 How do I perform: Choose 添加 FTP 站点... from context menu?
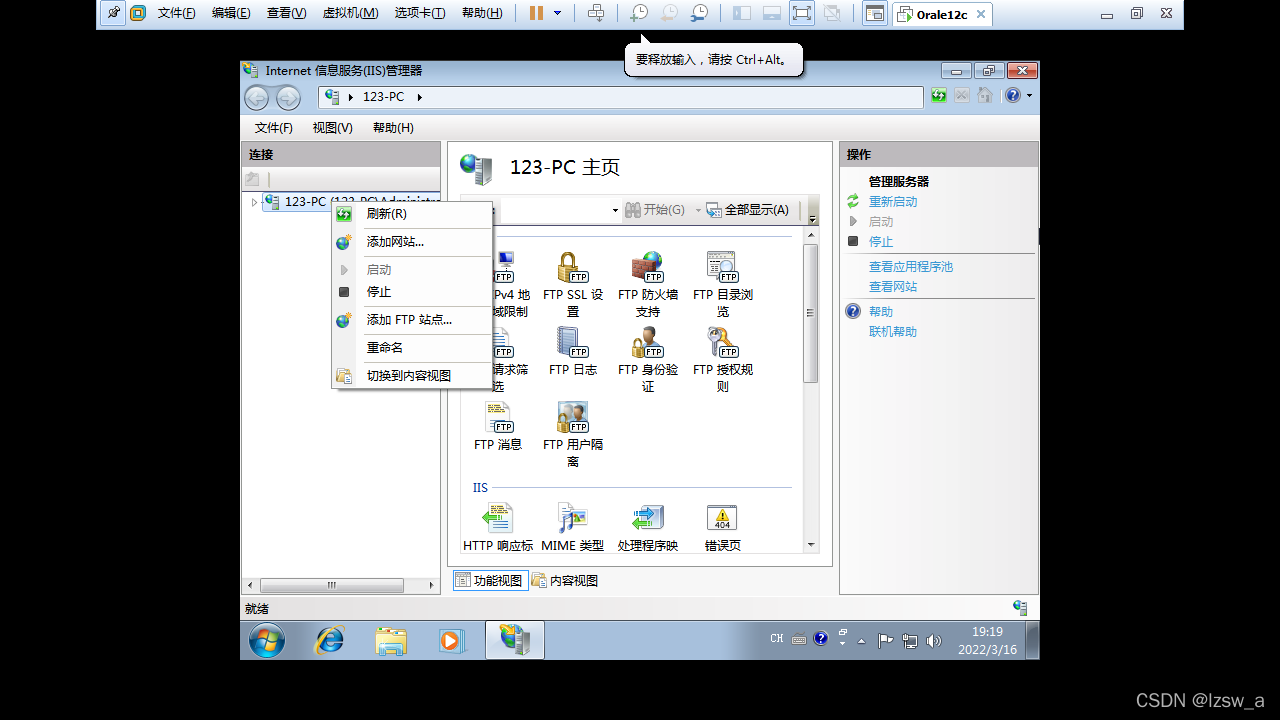coord(412,320)
